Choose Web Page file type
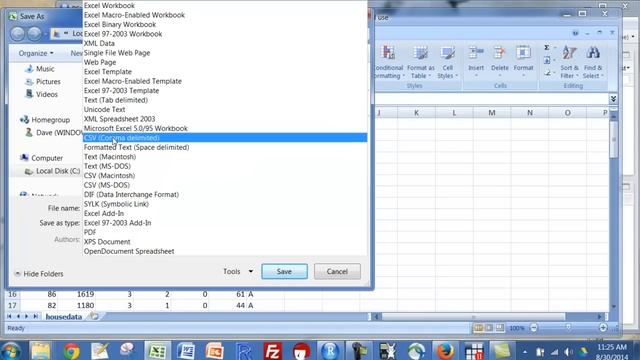The image size is (640, 360). pos(225,62)
